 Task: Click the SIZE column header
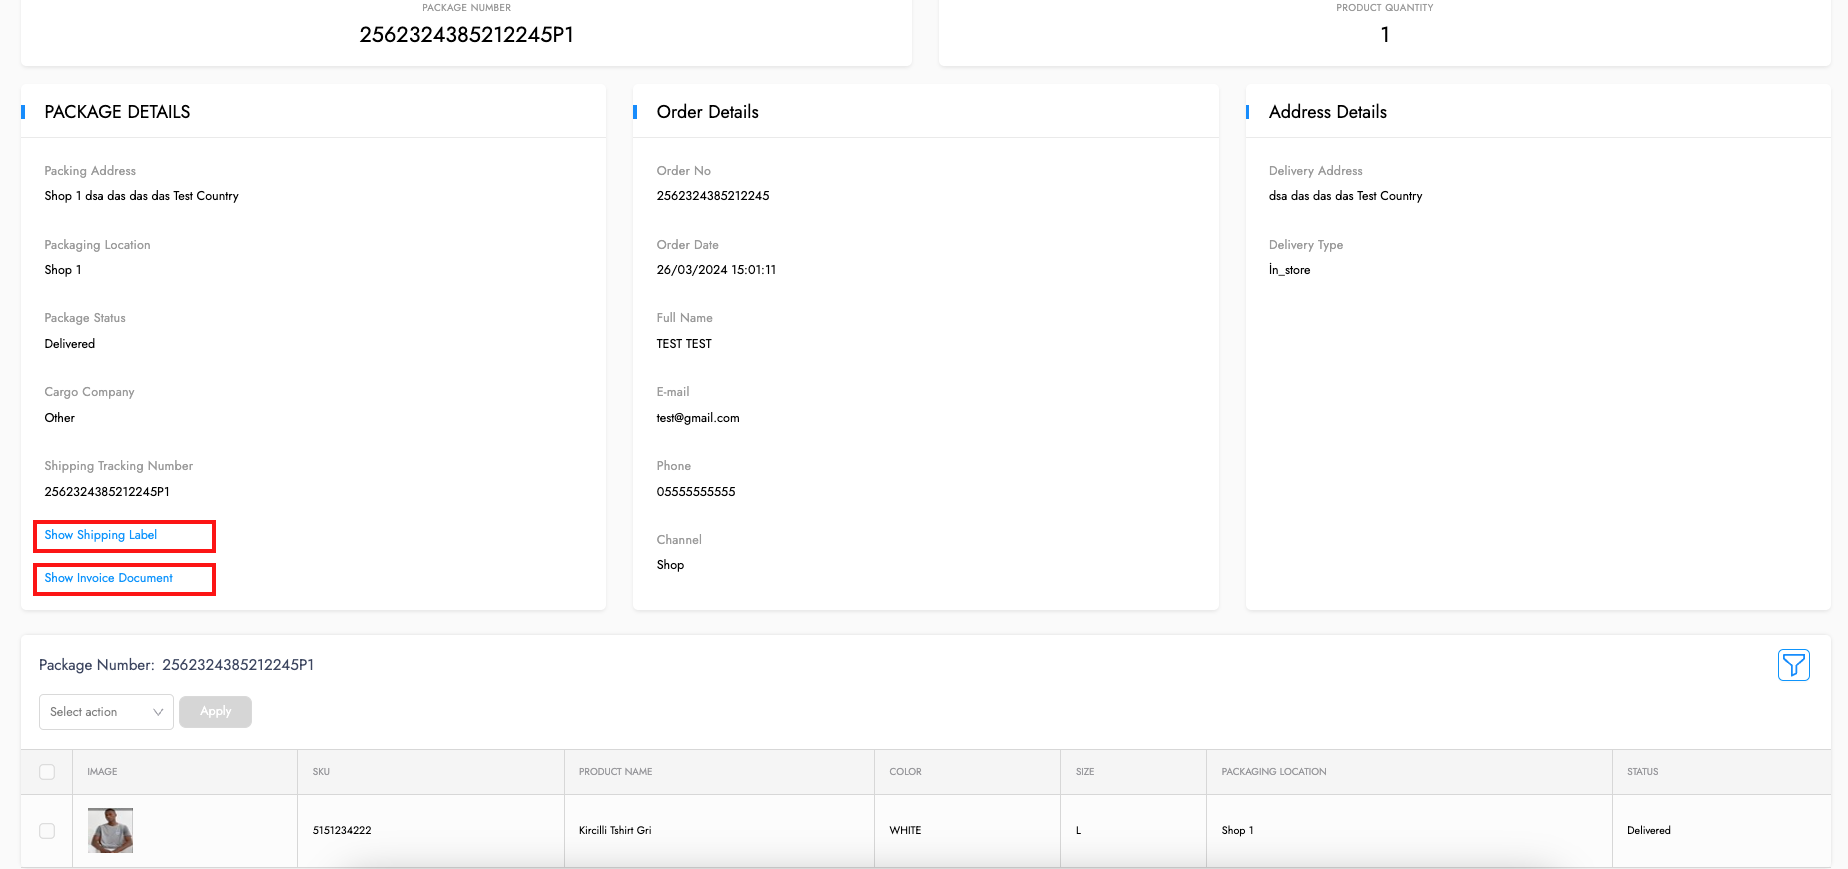tap(1085, 772)
